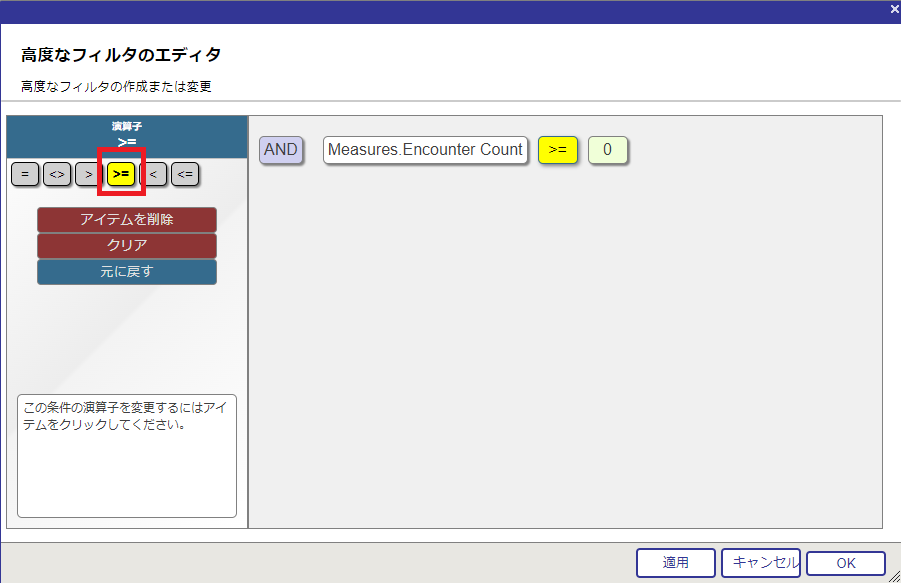Select the equals (=) operator button

click(25, 174)
